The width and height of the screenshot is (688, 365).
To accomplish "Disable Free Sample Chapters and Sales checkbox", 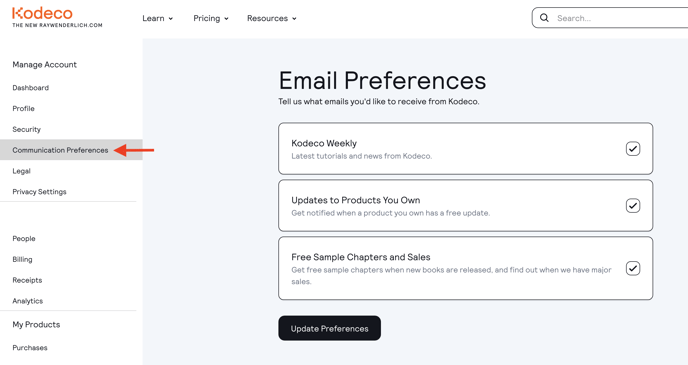I will pos(633,268).
